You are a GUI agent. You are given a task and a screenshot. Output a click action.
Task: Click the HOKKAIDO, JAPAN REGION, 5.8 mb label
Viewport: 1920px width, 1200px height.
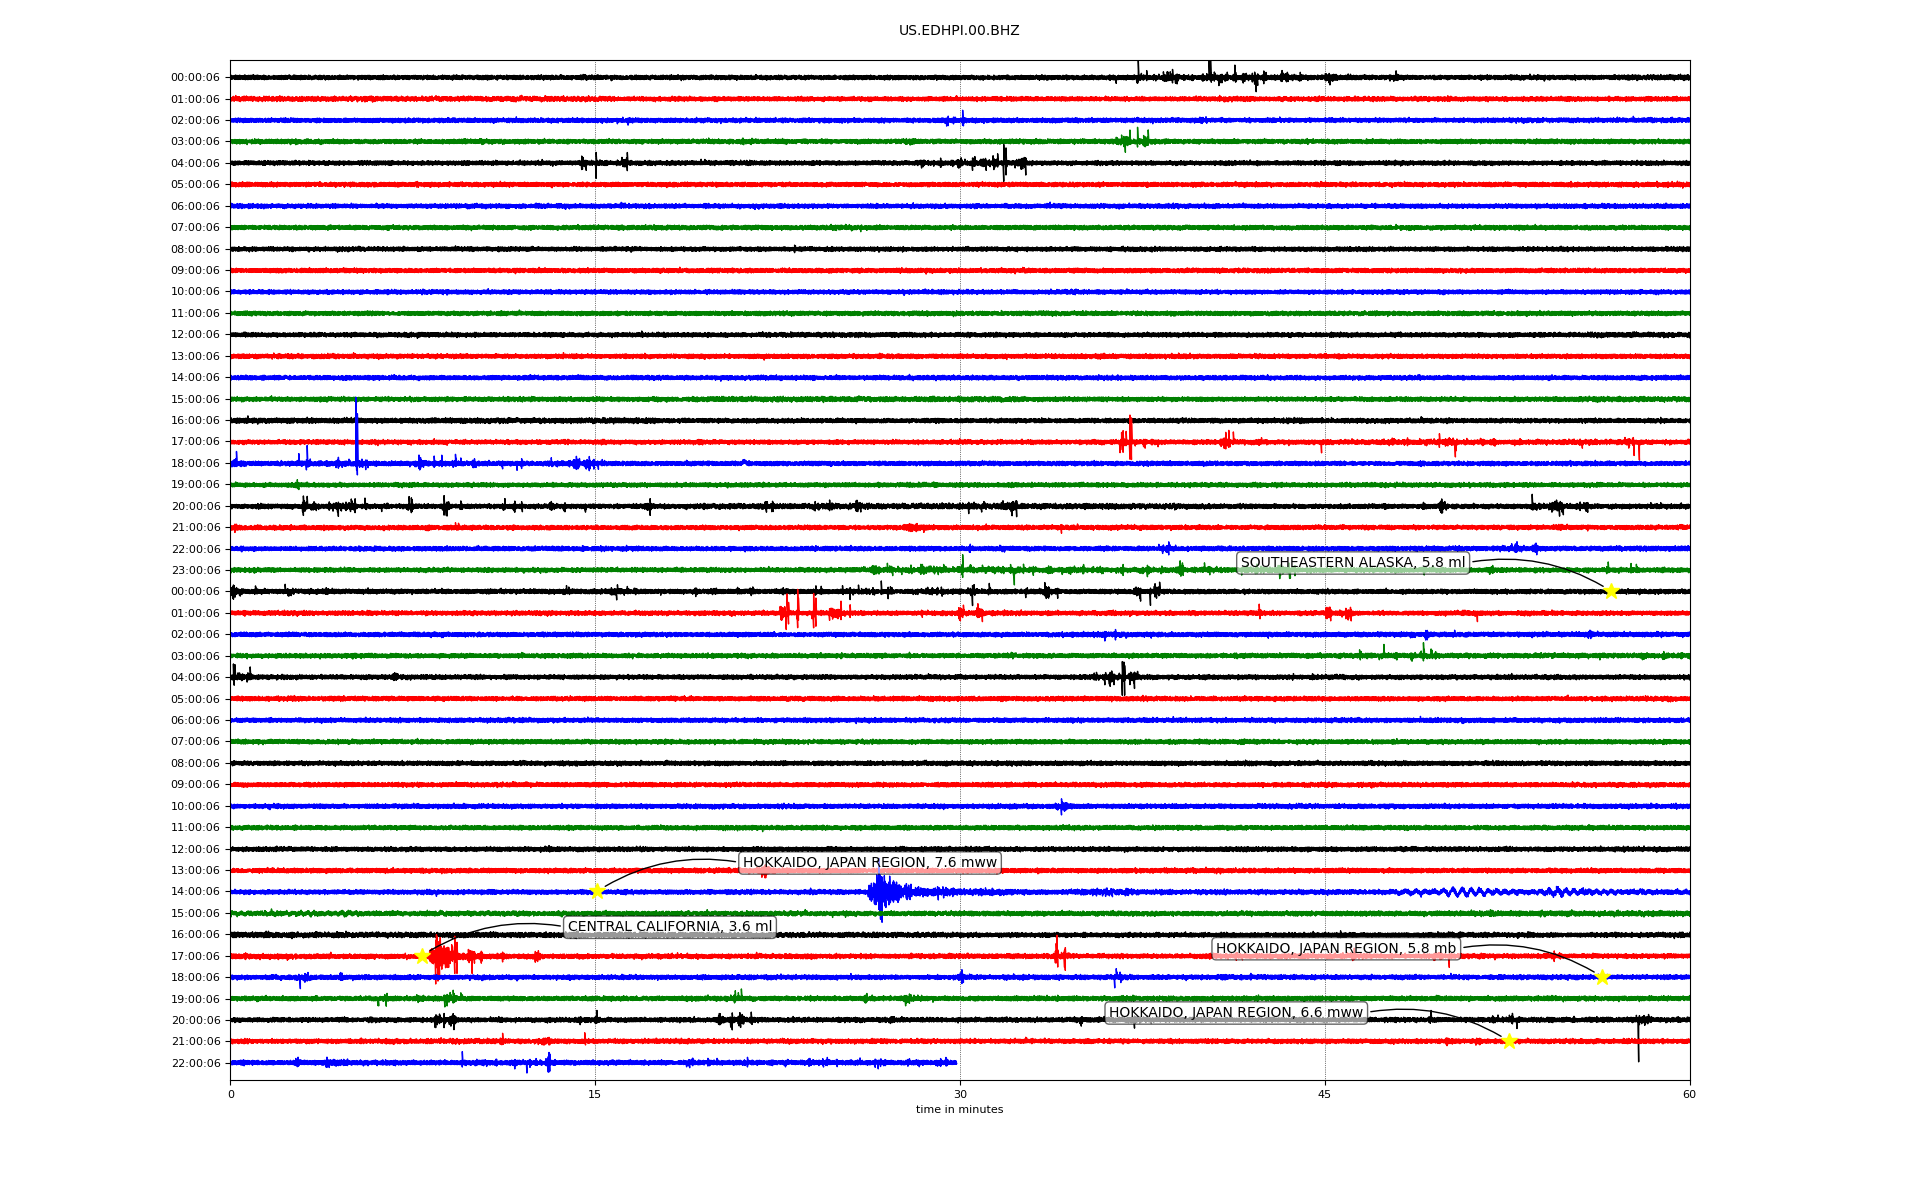pyautogui.click(x=1335, y=949)
